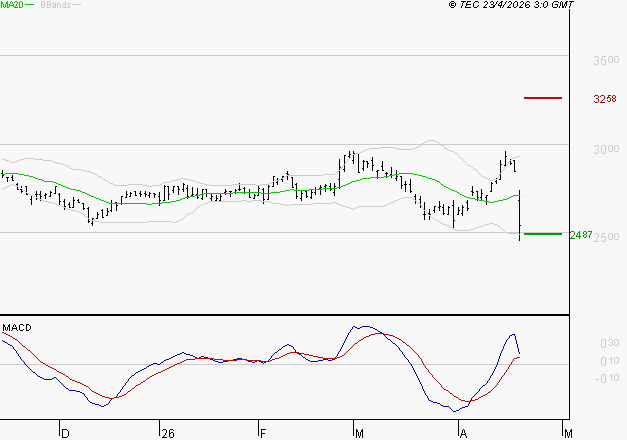This screenshot has height=440, width=627.
Task: Click the 030 MACD axis label
Action: tap(609, 343)
